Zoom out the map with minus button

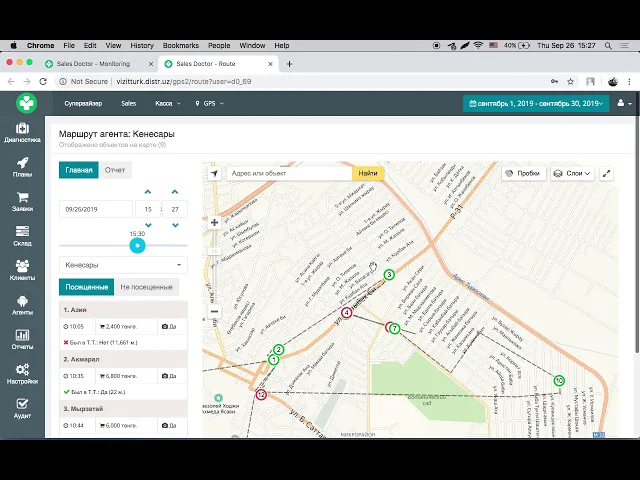point(214,312)
